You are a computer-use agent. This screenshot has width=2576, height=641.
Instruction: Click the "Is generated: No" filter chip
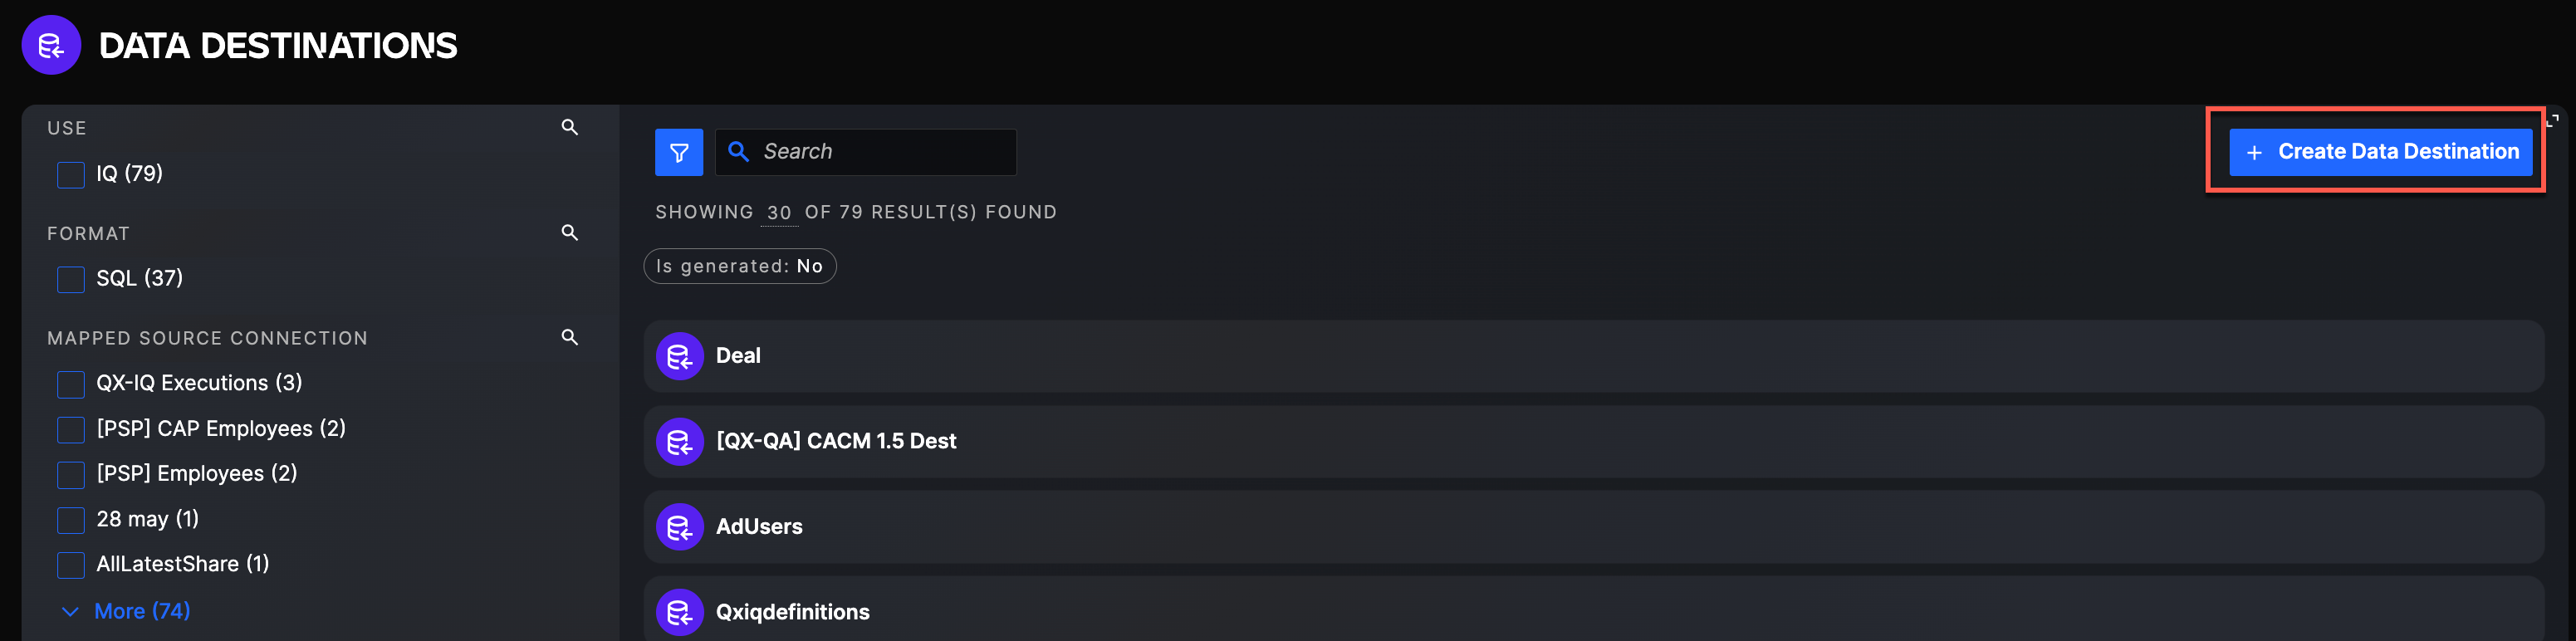739,266
